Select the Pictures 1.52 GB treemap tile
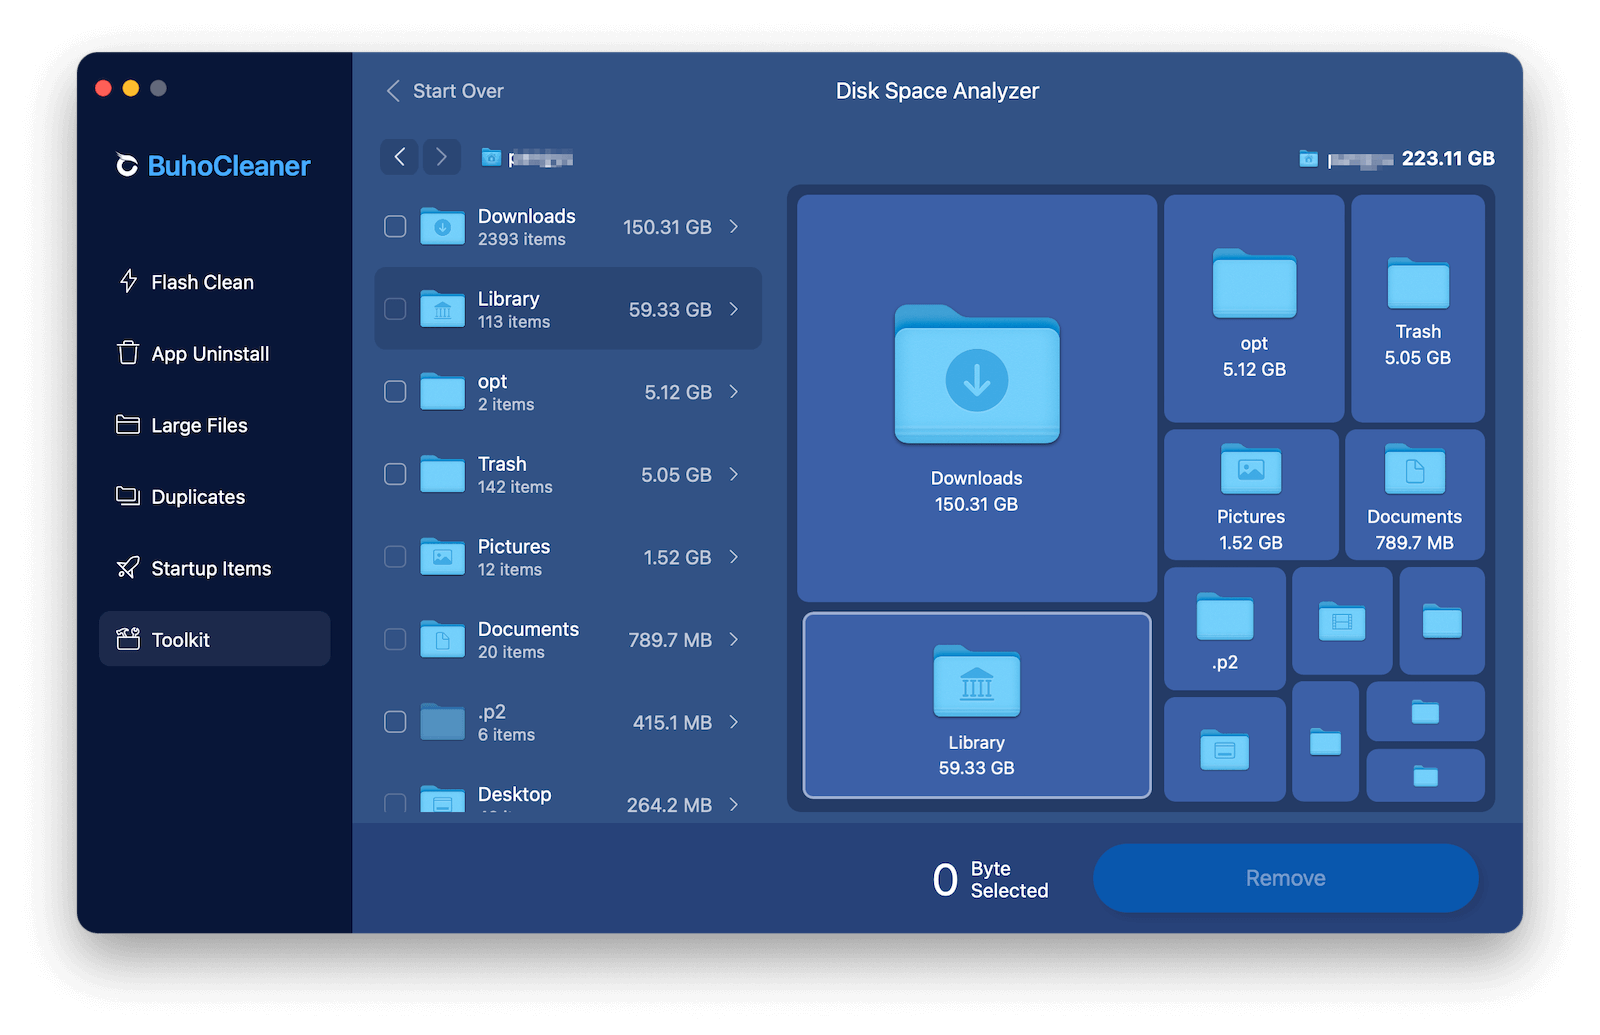 point(1251,495)
